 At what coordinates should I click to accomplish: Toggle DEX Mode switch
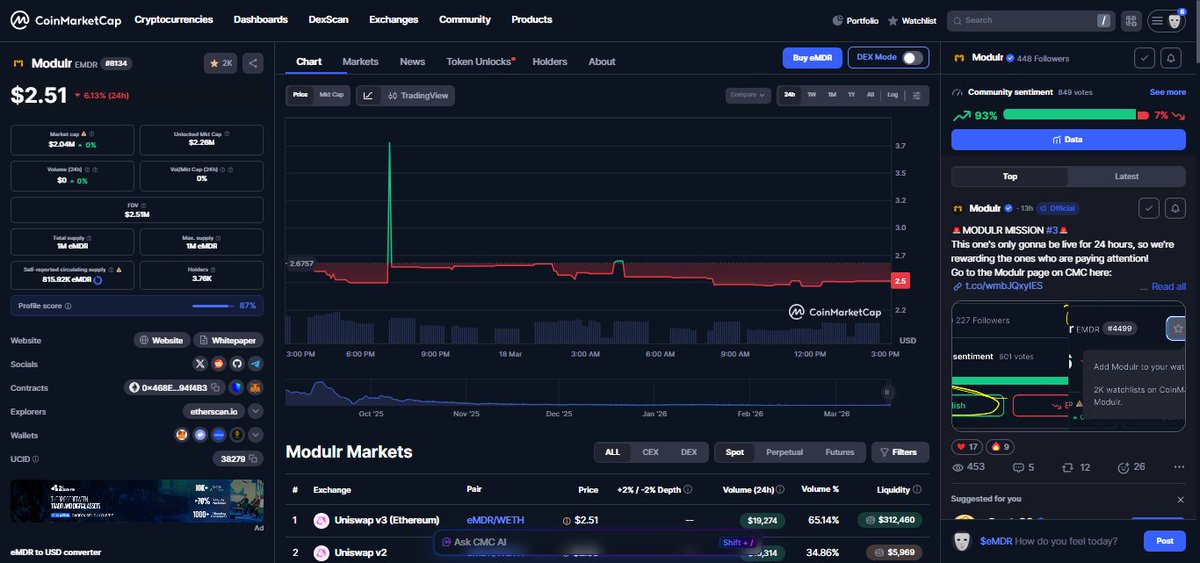click(913, 58)
